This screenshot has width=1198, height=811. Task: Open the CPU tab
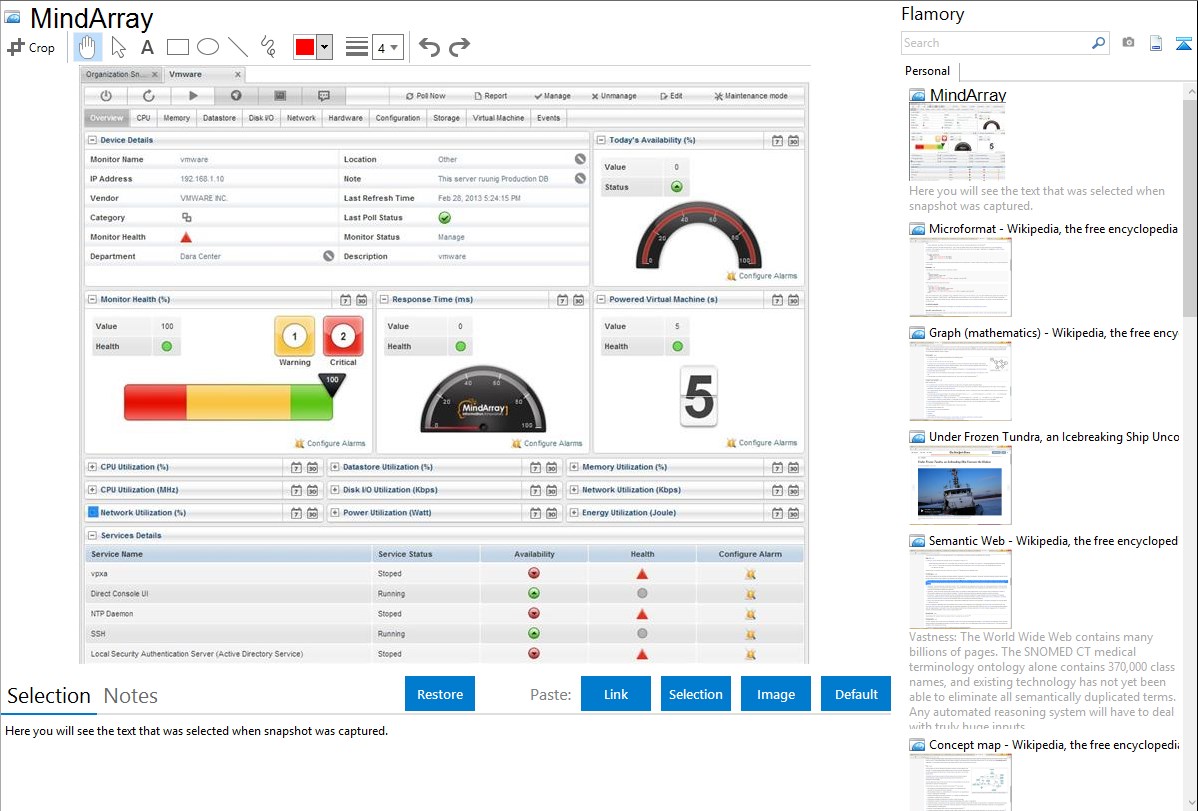[144, 118]
